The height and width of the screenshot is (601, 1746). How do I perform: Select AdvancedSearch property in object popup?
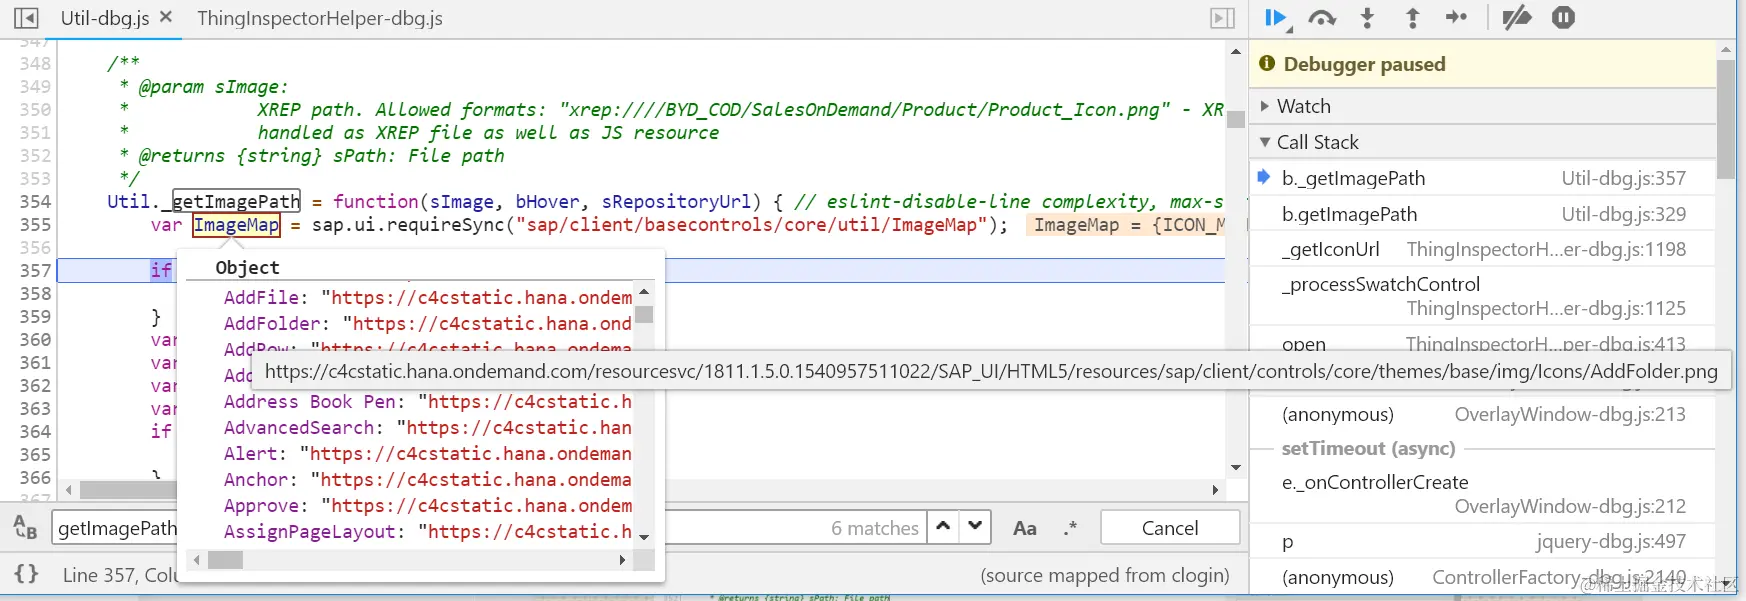pyautogui.click(x=428, y=427)
